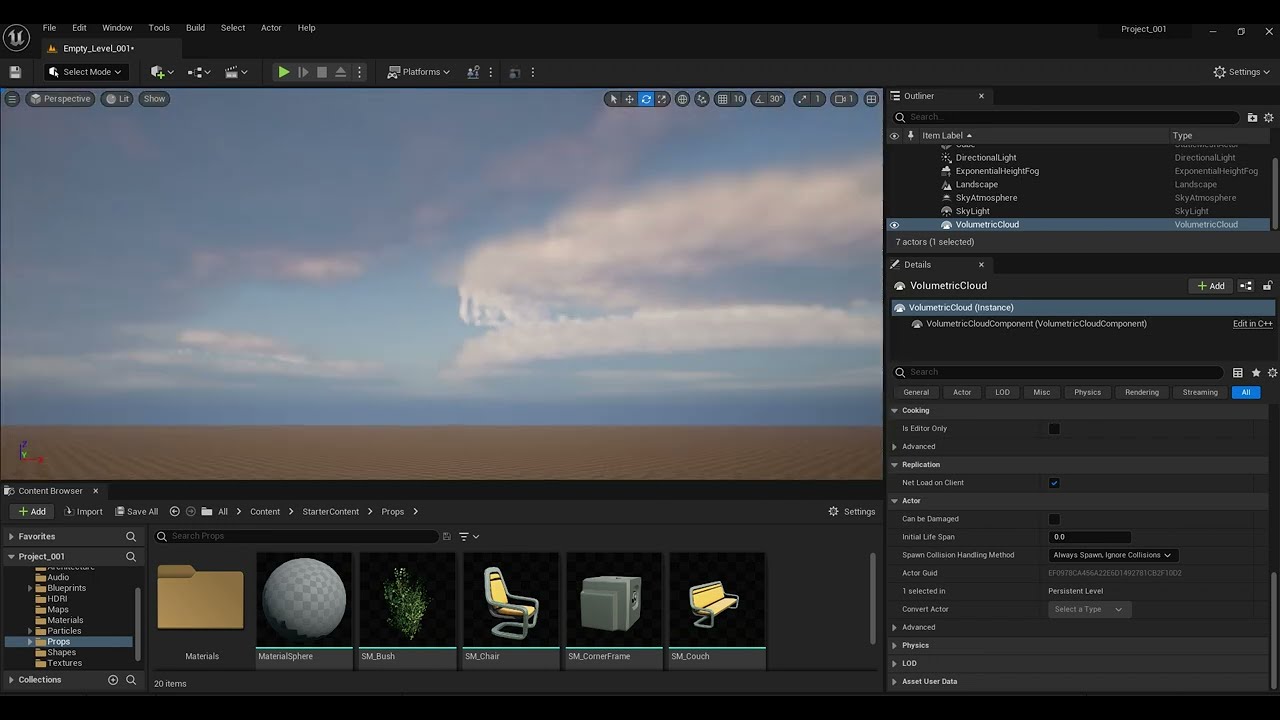Expand the Physics section in Details
The image size is (1280, 720).
point(895,645)
